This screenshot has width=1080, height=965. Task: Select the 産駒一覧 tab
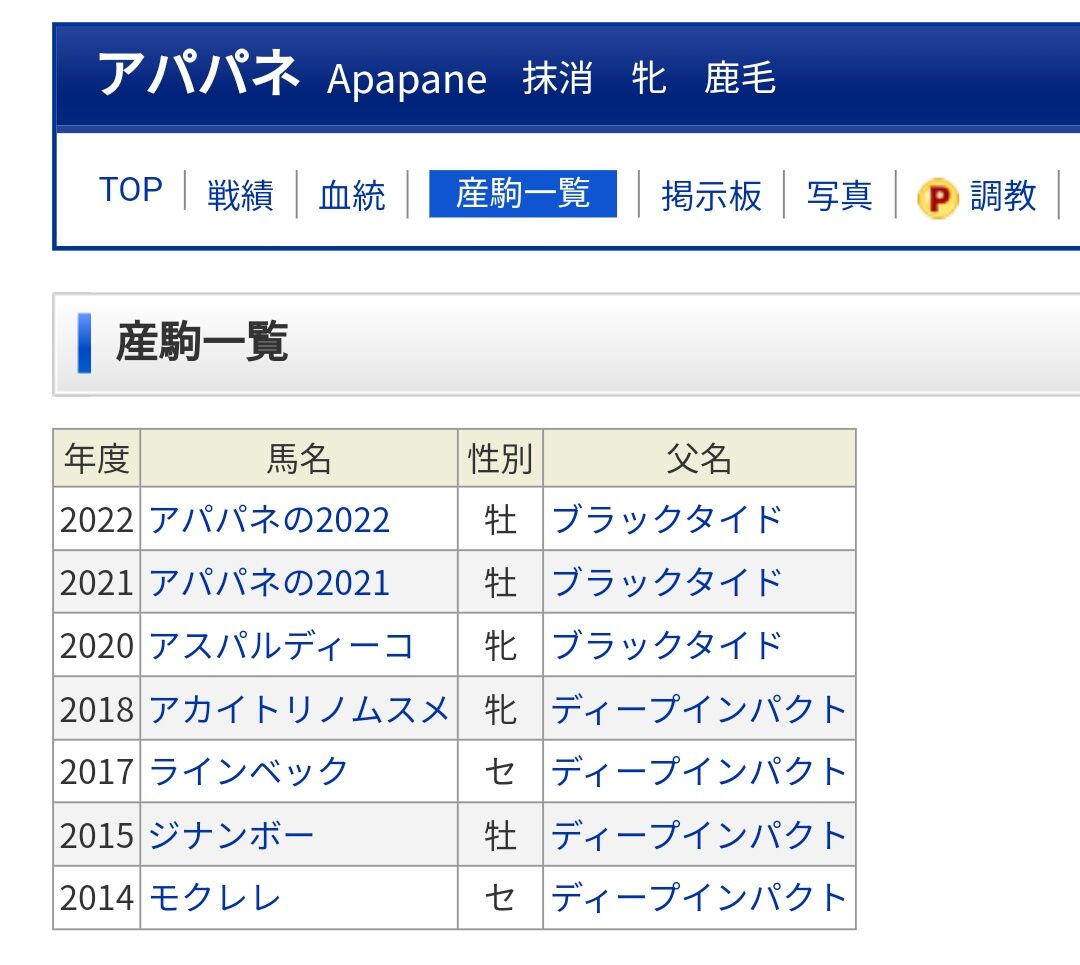click(523, 194)
